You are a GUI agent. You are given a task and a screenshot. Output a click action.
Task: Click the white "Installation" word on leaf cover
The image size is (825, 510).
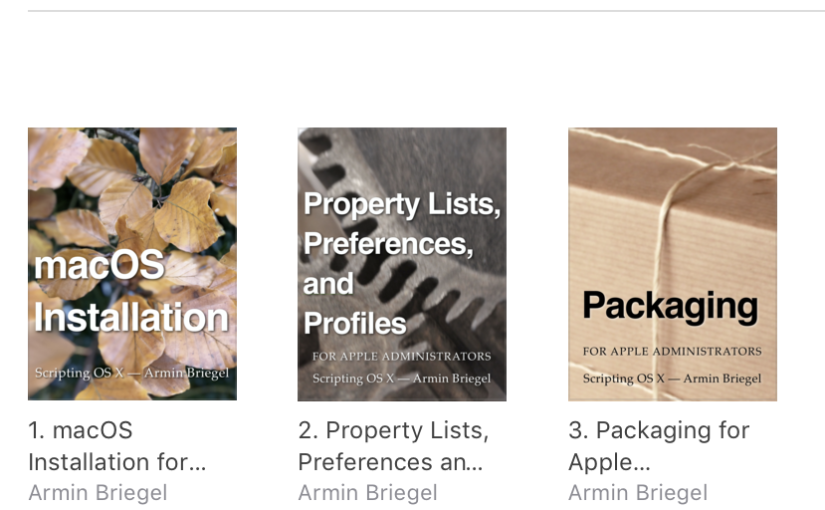coord(132,317)
